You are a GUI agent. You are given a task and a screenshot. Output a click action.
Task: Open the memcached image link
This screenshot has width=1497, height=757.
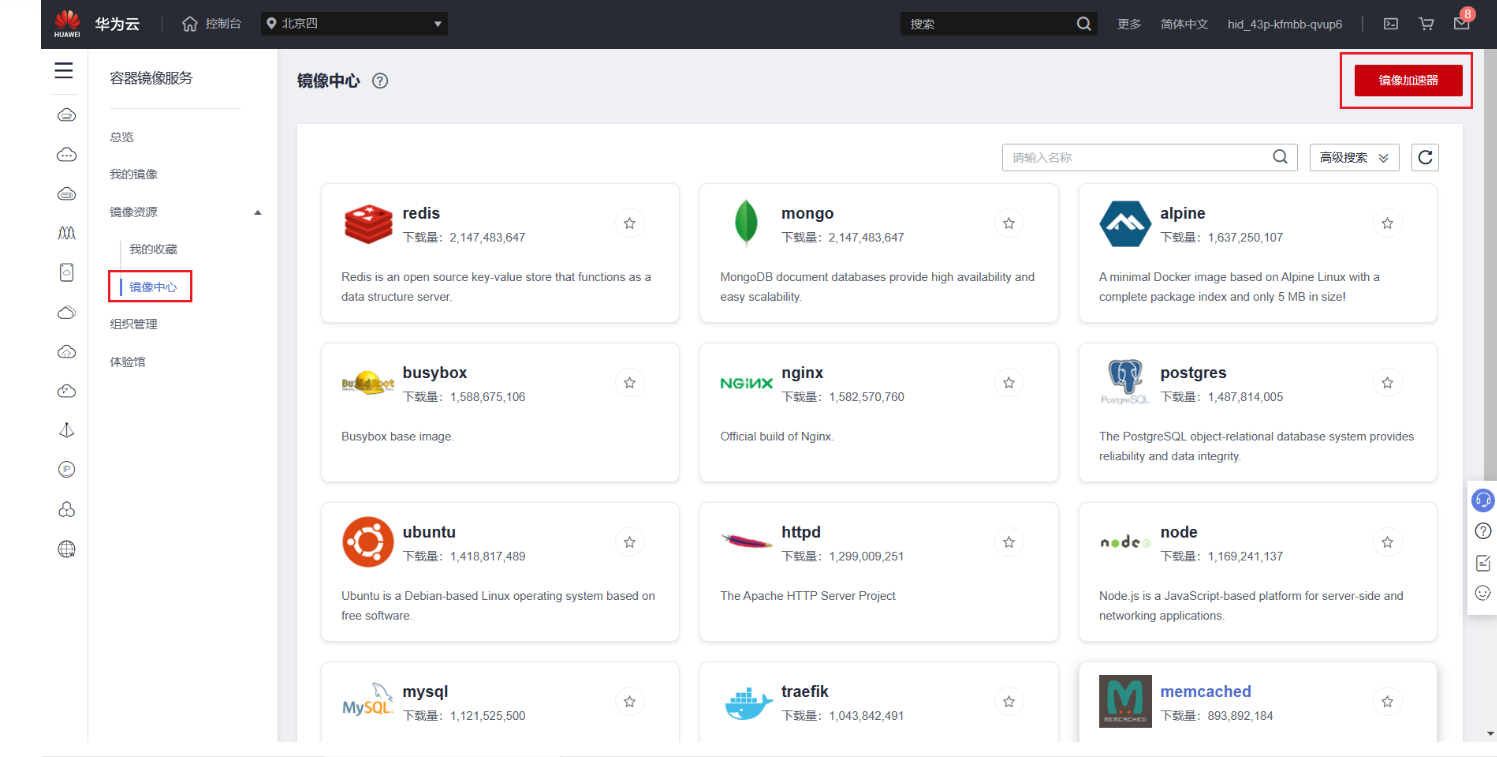coord(1205,691)
